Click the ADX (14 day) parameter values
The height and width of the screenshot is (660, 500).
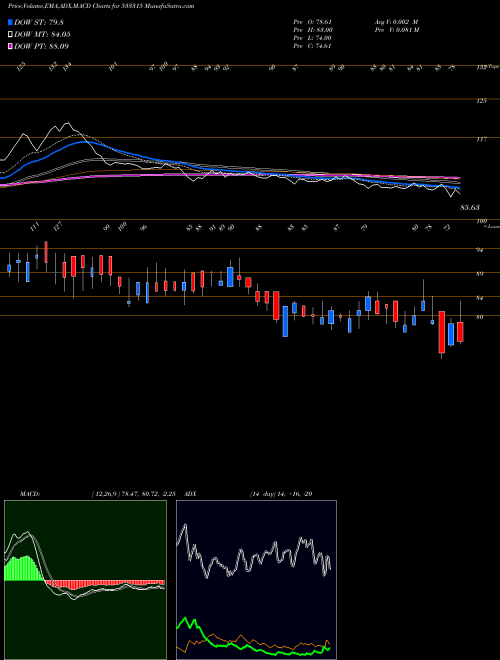(281, 494)
